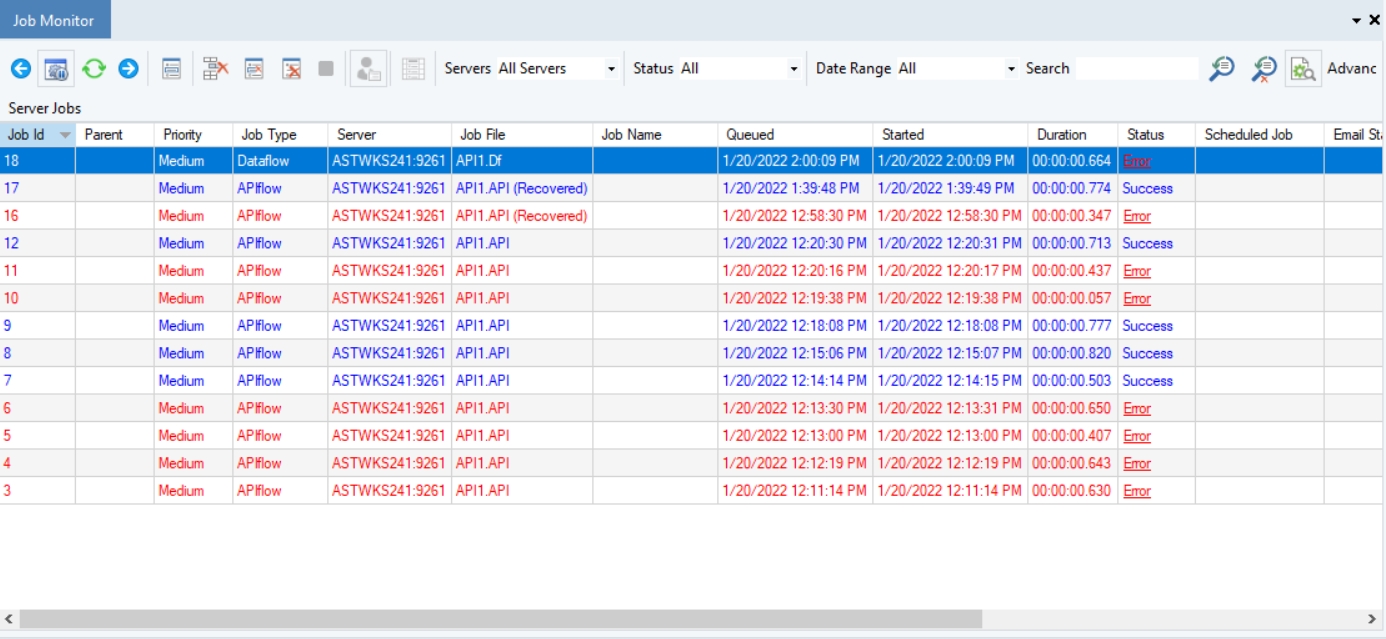The image size is (1386, 639).
Task: Toggle the advanced search gear icon
Action: [1302, 69]
